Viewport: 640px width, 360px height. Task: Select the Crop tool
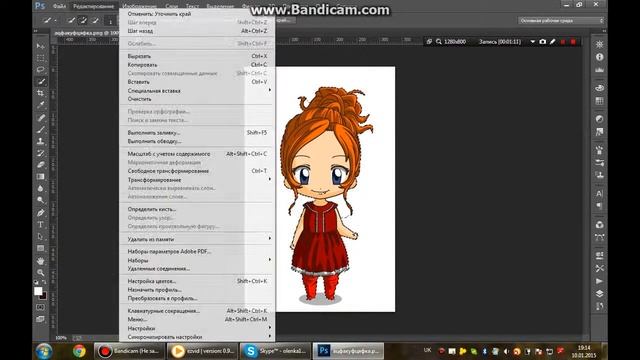point(40,93)
